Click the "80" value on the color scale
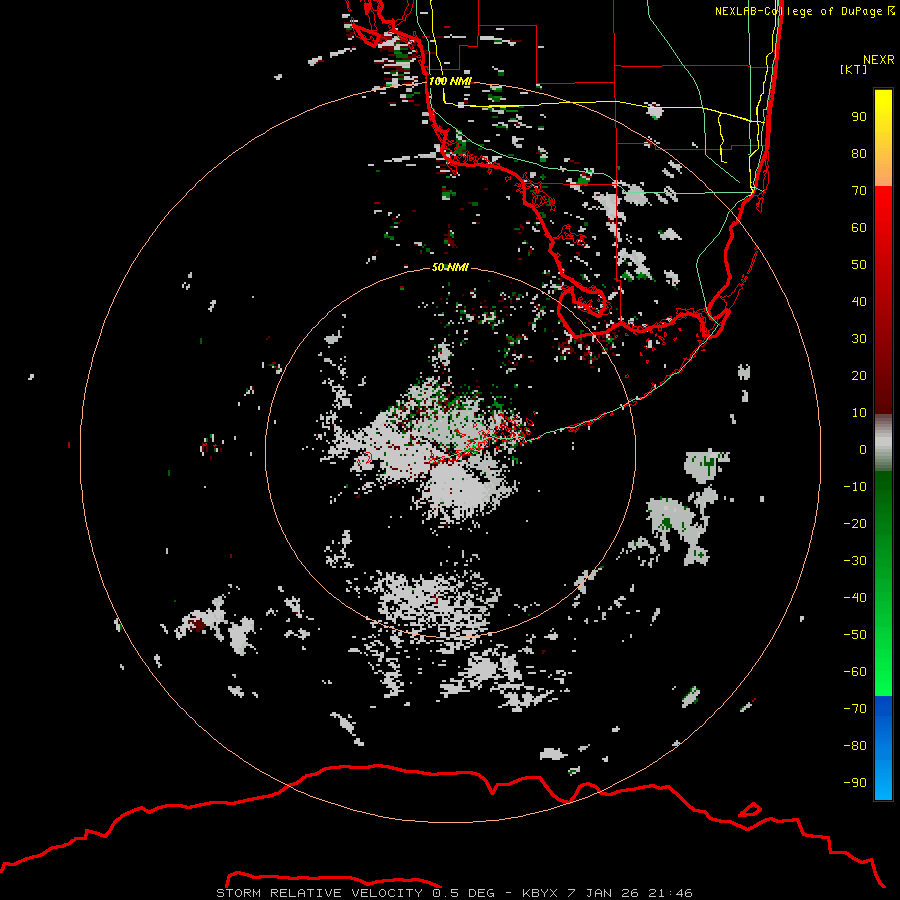Viewport: 900px width, 900px height. click(859, 154)
